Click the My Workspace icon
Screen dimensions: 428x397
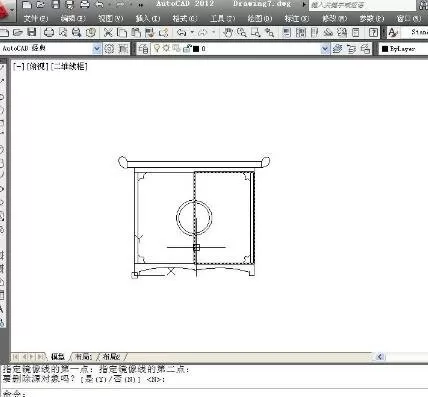(123, 49)
